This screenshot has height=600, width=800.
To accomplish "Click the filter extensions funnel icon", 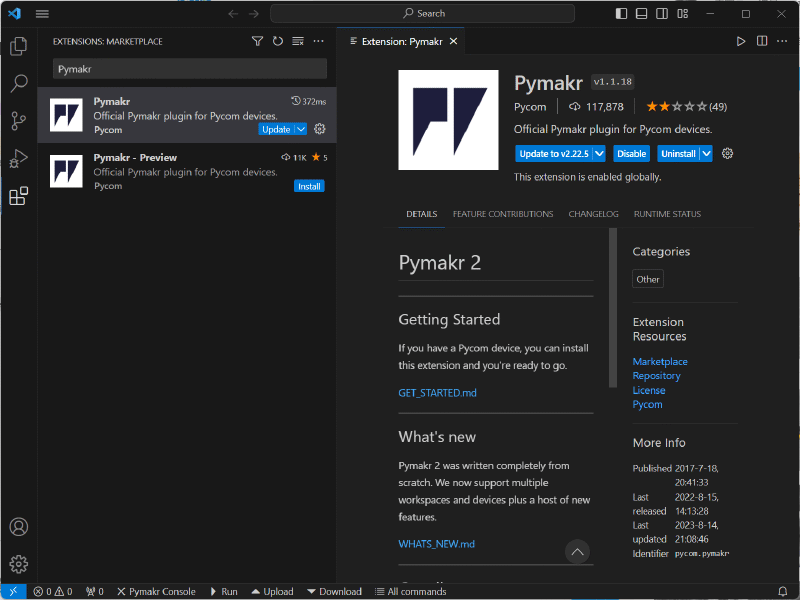I will pos(257,41).
